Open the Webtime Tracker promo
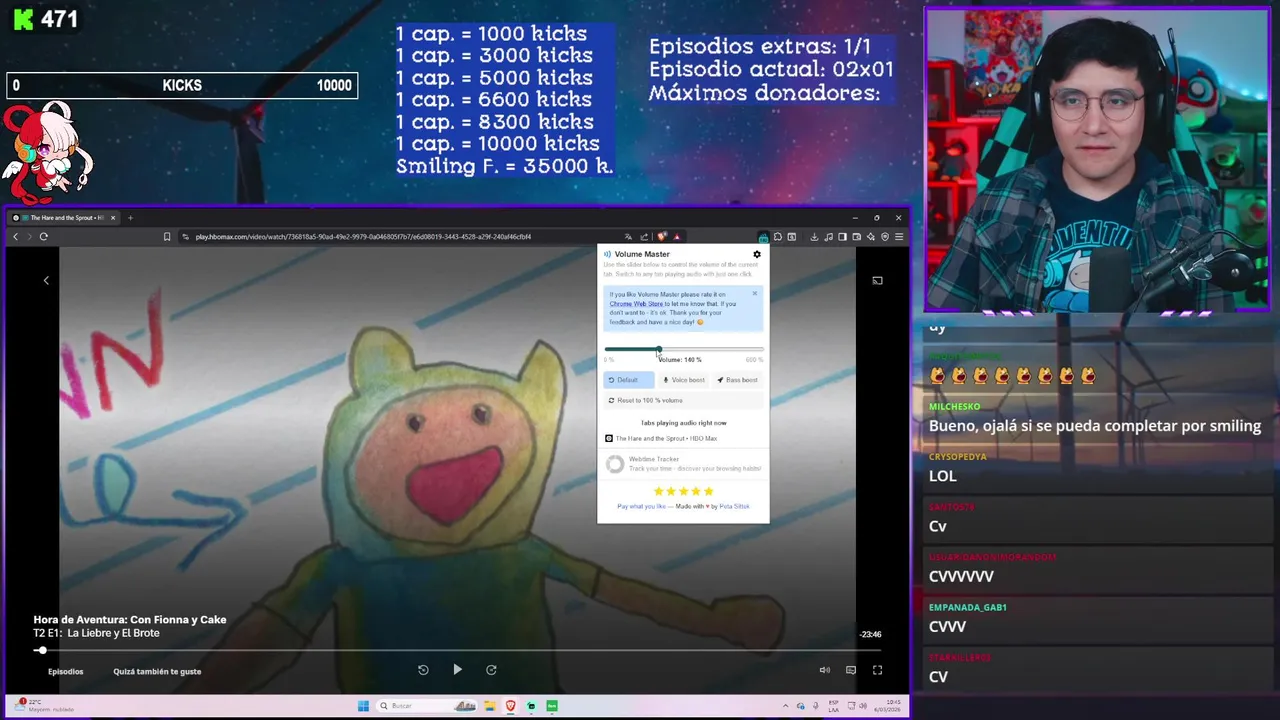 [684, 464]
